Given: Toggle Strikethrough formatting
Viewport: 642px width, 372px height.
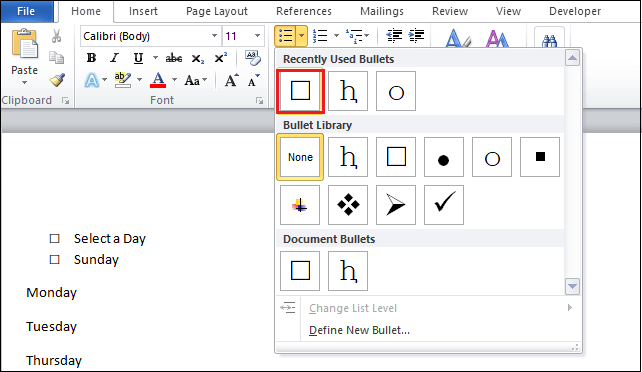Looking at the screenshot, I should 174,58.
